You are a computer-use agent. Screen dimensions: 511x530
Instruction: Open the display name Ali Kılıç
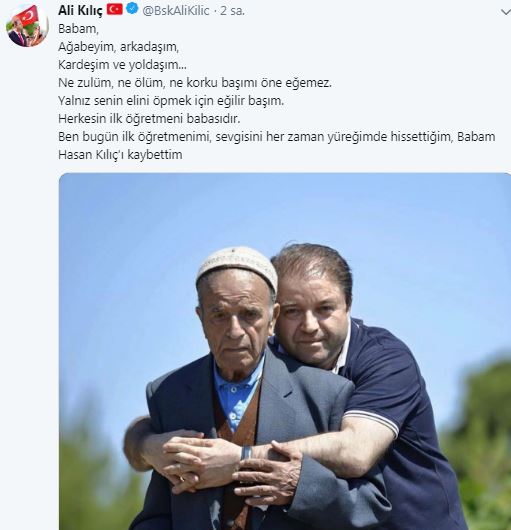click(x=80, y=10)
